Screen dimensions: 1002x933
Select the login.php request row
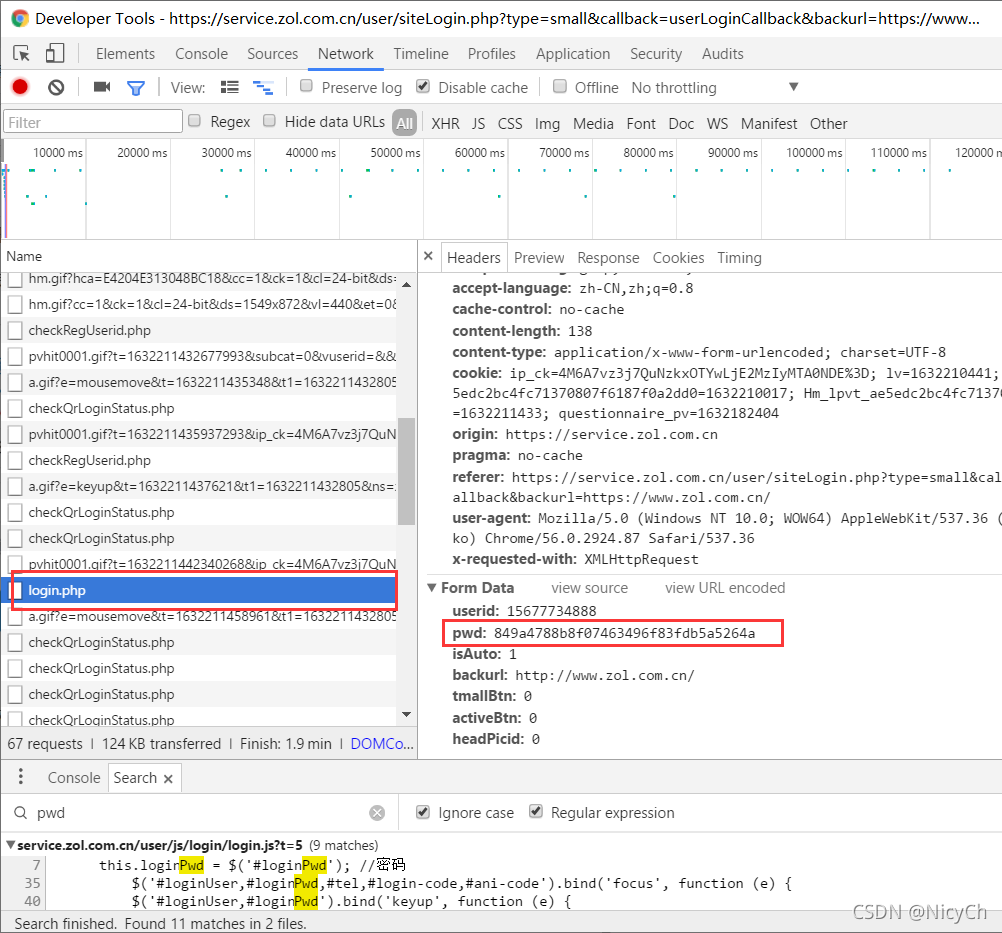(199, 590)
